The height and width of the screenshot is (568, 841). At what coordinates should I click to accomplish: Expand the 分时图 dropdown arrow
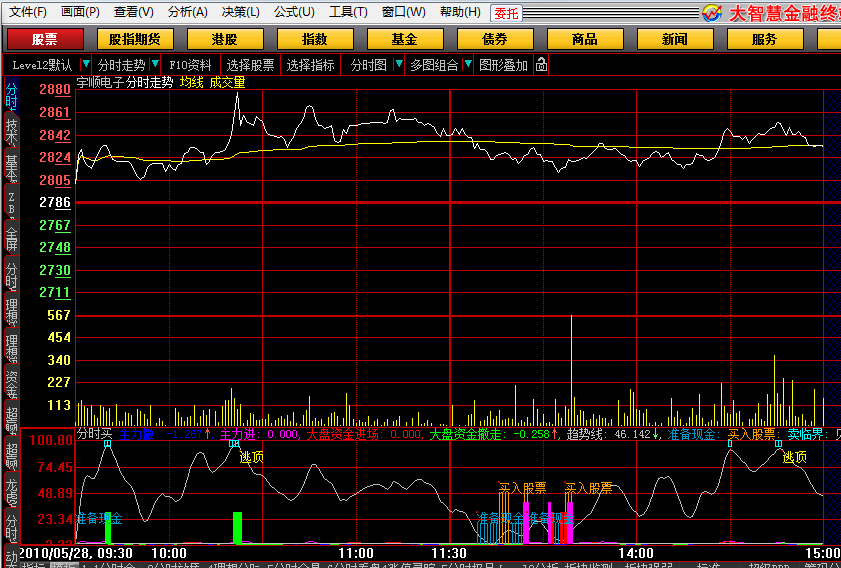point(399,64)
